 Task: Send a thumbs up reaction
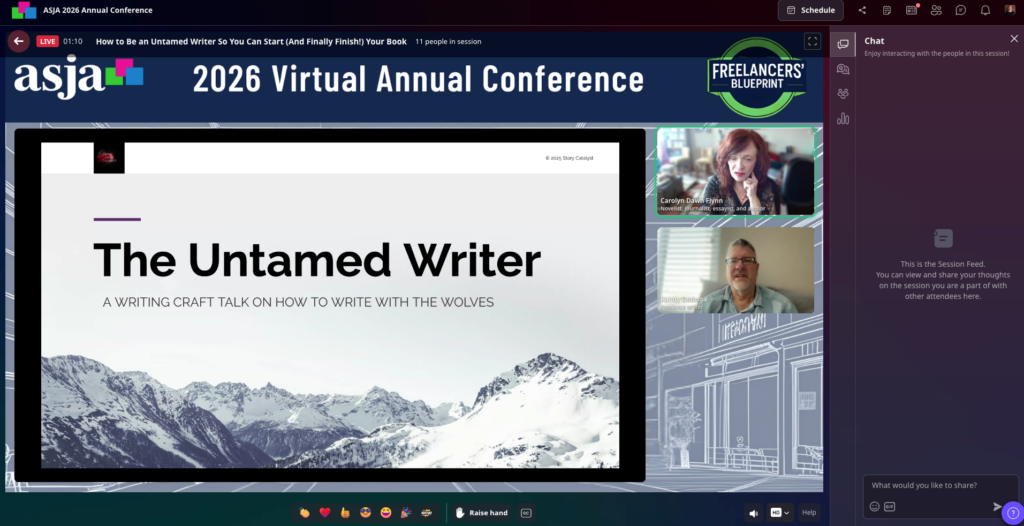[345, 513]
